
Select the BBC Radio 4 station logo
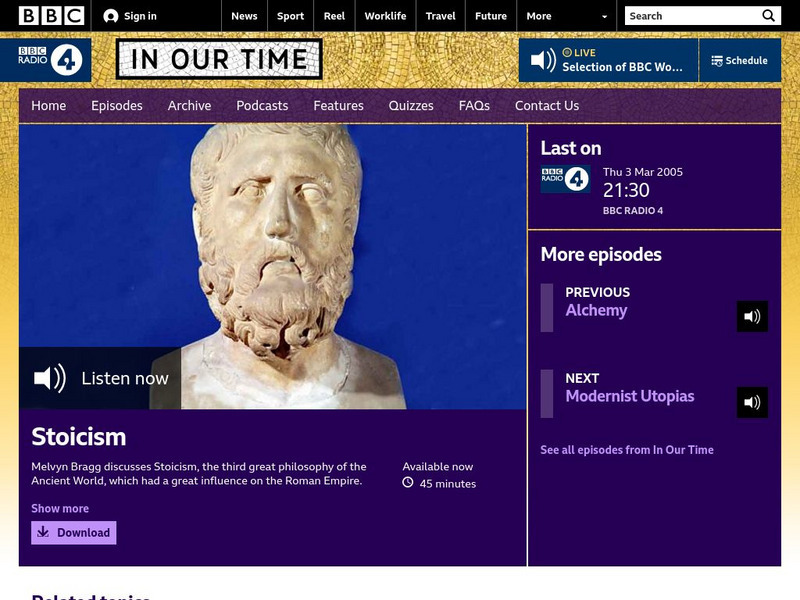pos(45,58)
